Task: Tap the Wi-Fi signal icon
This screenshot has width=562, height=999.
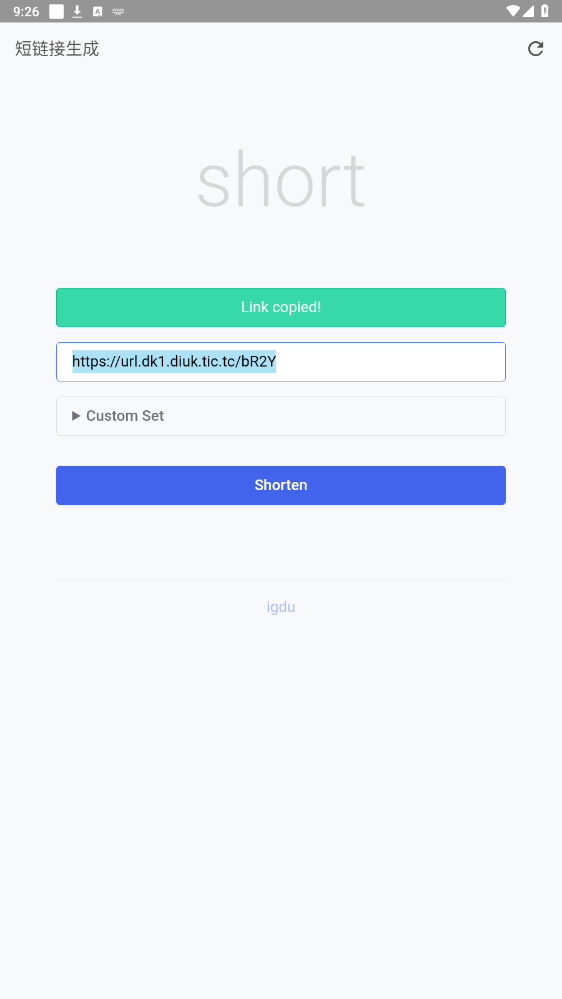Action: point(513,11)
